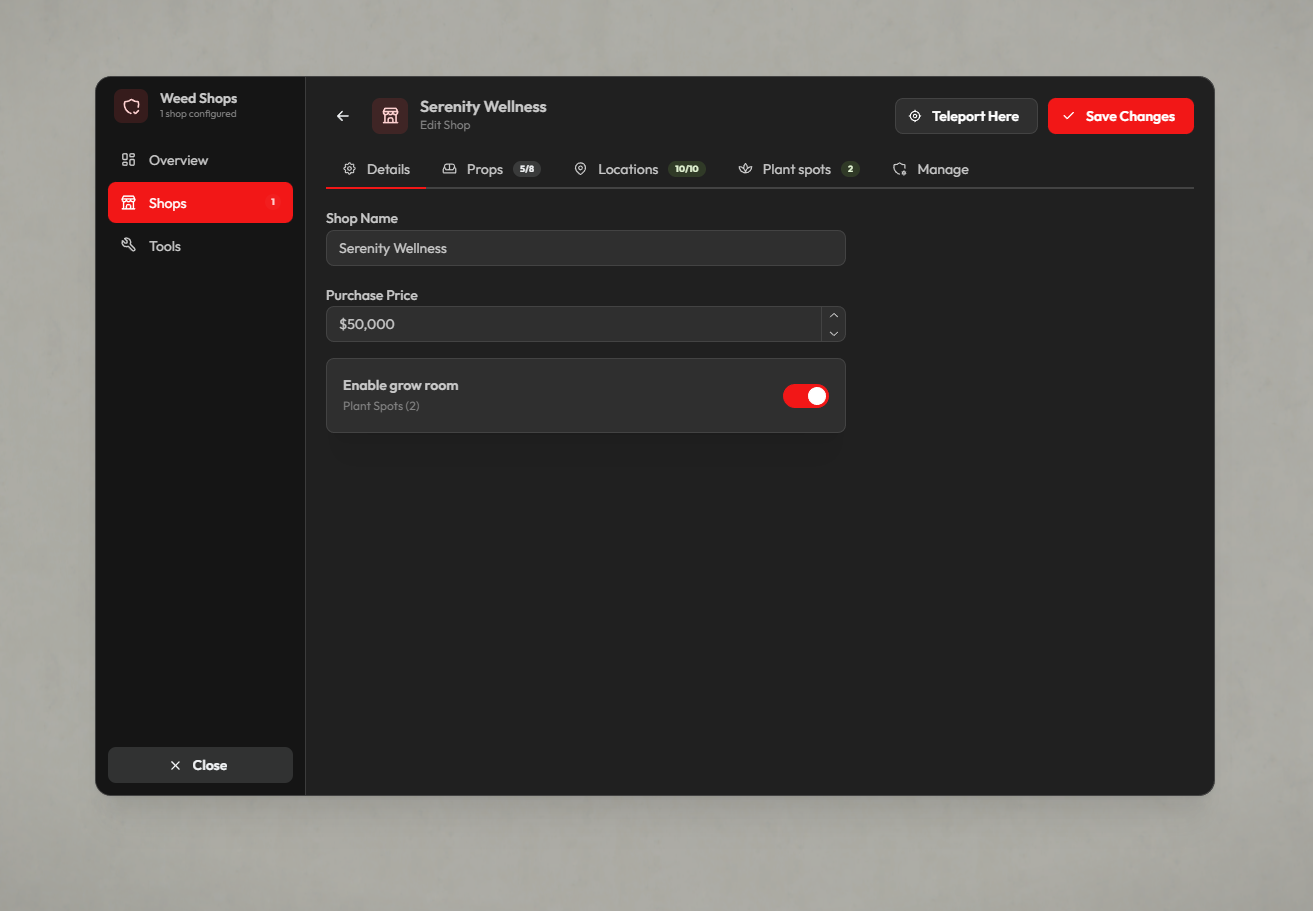Click the Plant spots badge showing 2

[x=850, y=169]
